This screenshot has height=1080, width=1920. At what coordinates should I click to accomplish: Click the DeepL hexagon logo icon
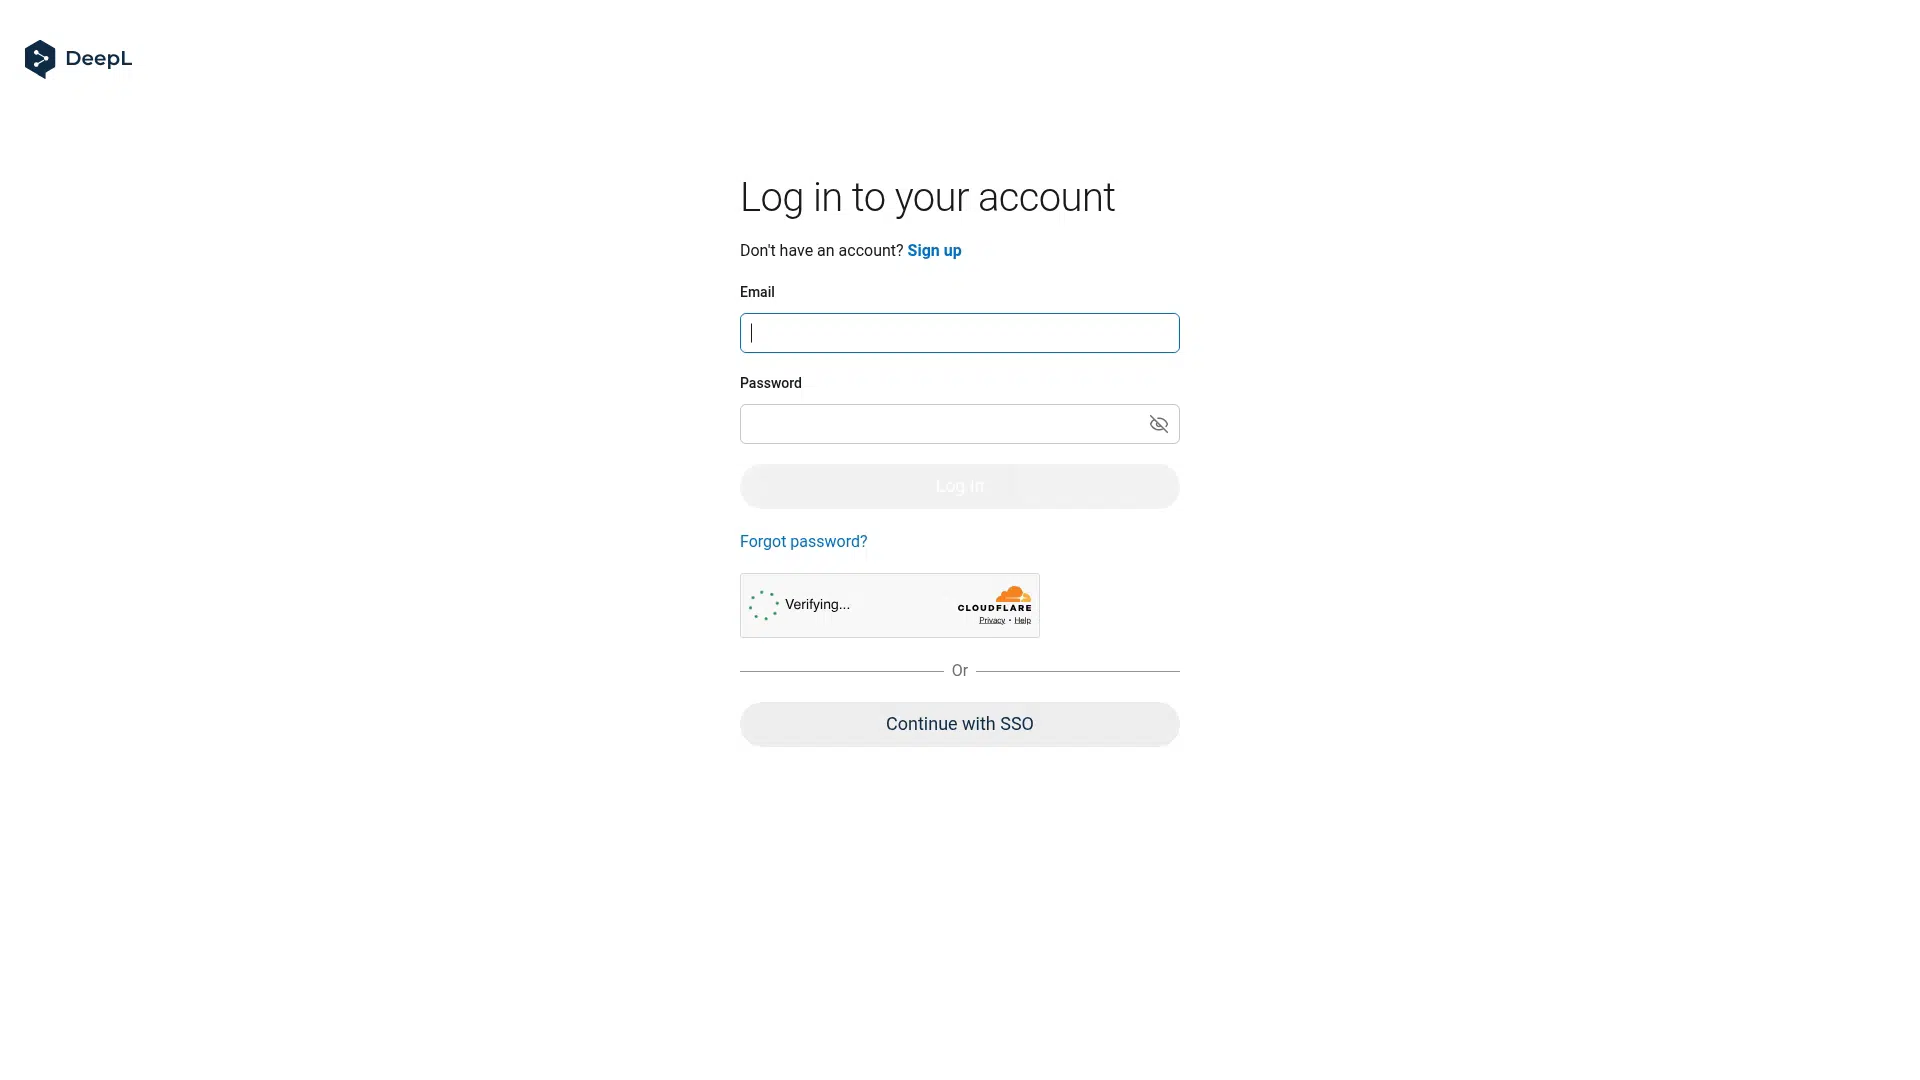(x=40, y=59)
